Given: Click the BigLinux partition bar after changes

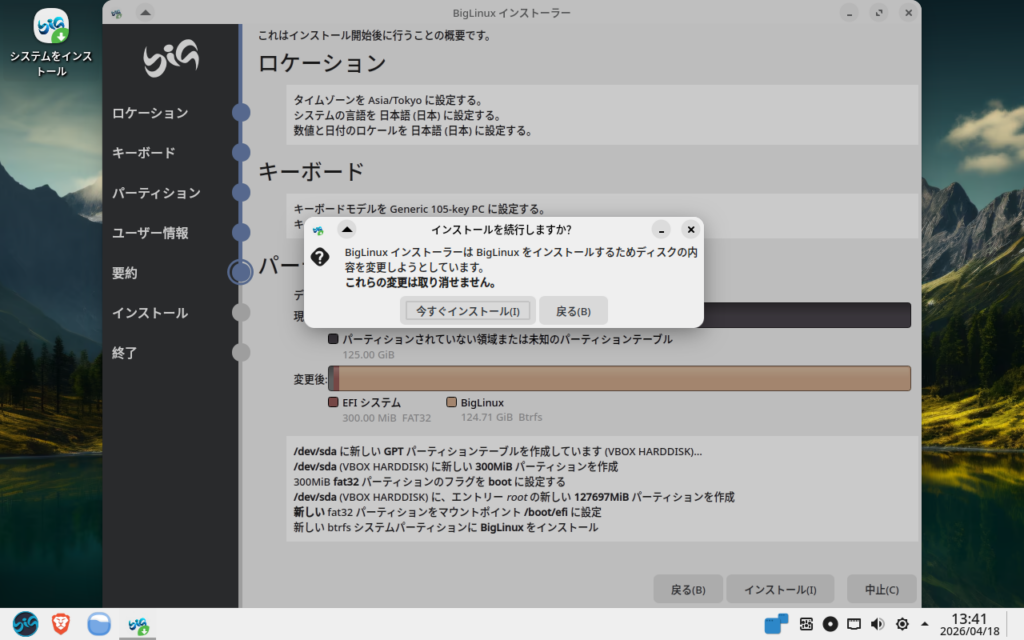Looking at the screenshot, I should 624,378.
